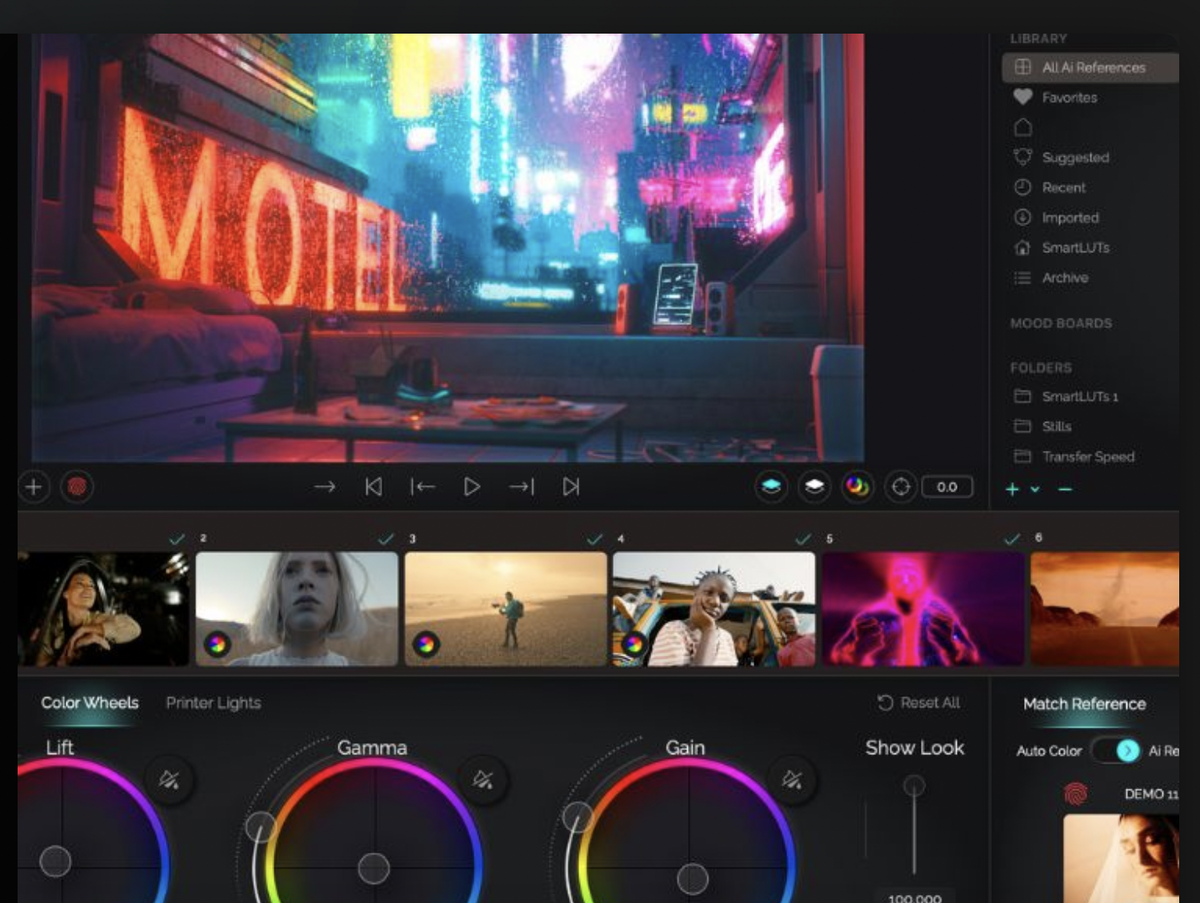Click the plus add button below the preview
Viewport: 1200px width, 903px height.
pyautogui.click(x=34, y=487)
